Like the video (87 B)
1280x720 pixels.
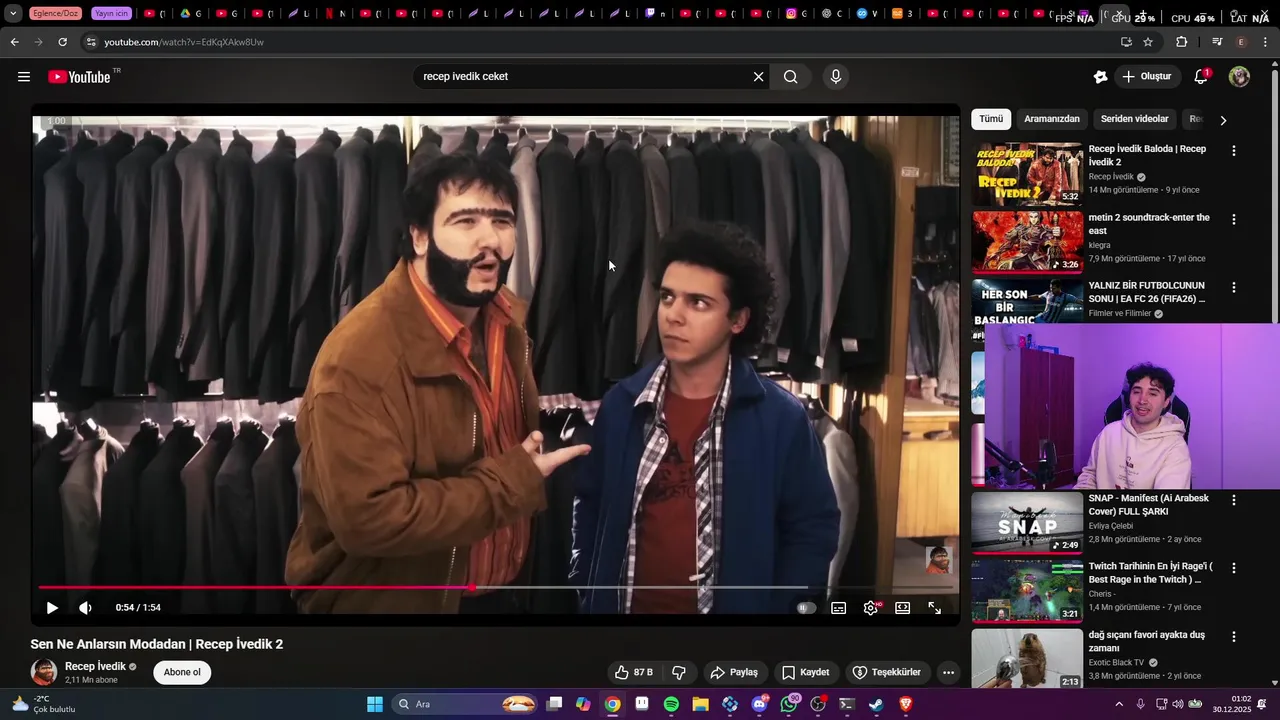click(x=634, y=672)
